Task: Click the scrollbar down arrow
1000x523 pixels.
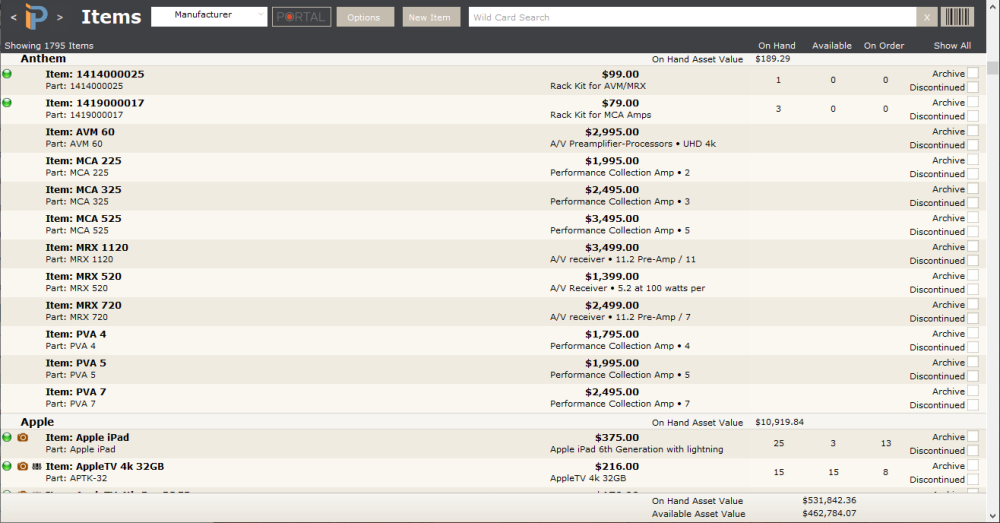Action: pos(992,516)
